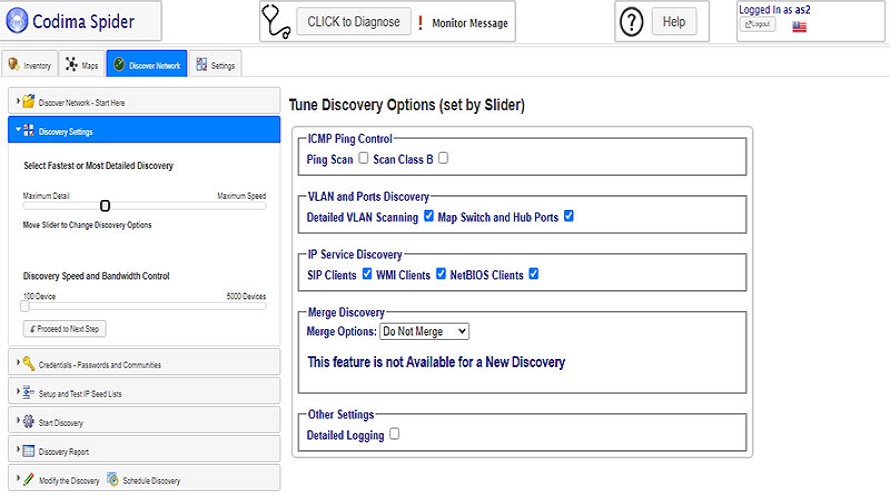Open the Help button
This screenshot has height=500, width=890.
coord(674,22)
